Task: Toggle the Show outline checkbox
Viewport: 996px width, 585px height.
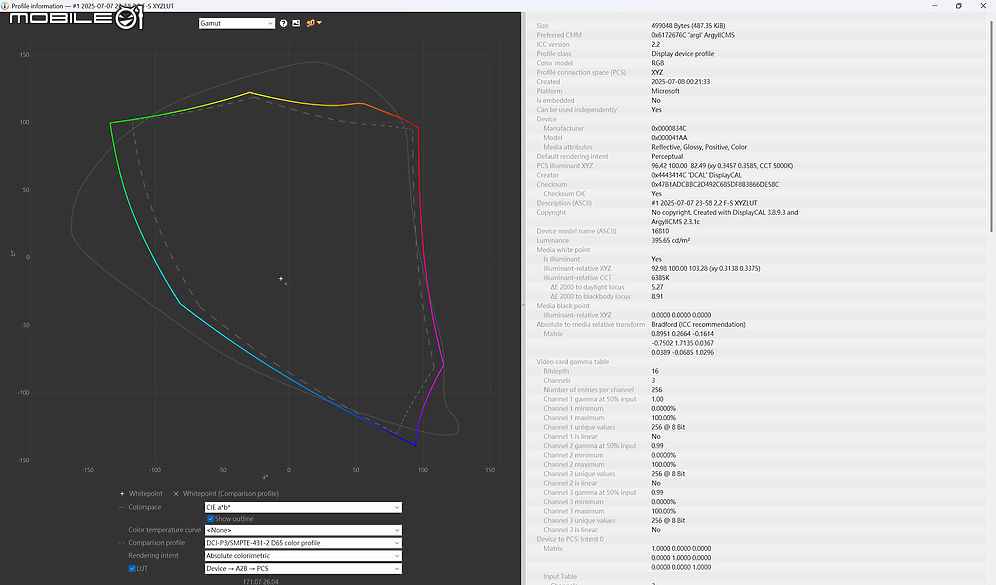Action: (210, 519)
